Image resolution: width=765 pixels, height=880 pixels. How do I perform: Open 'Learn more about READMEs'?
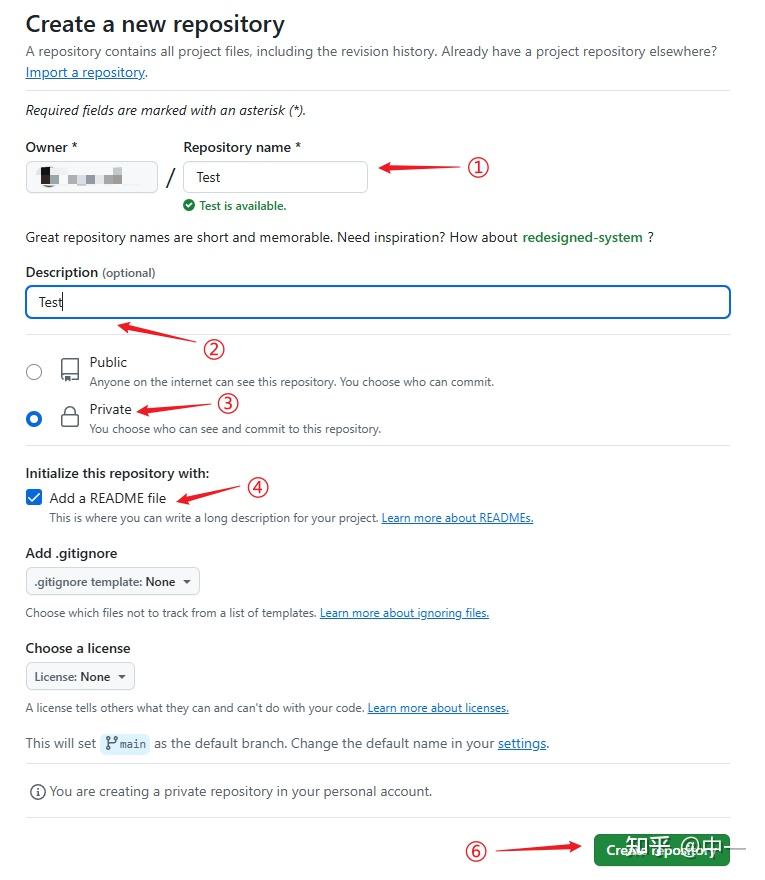point(457,517)
